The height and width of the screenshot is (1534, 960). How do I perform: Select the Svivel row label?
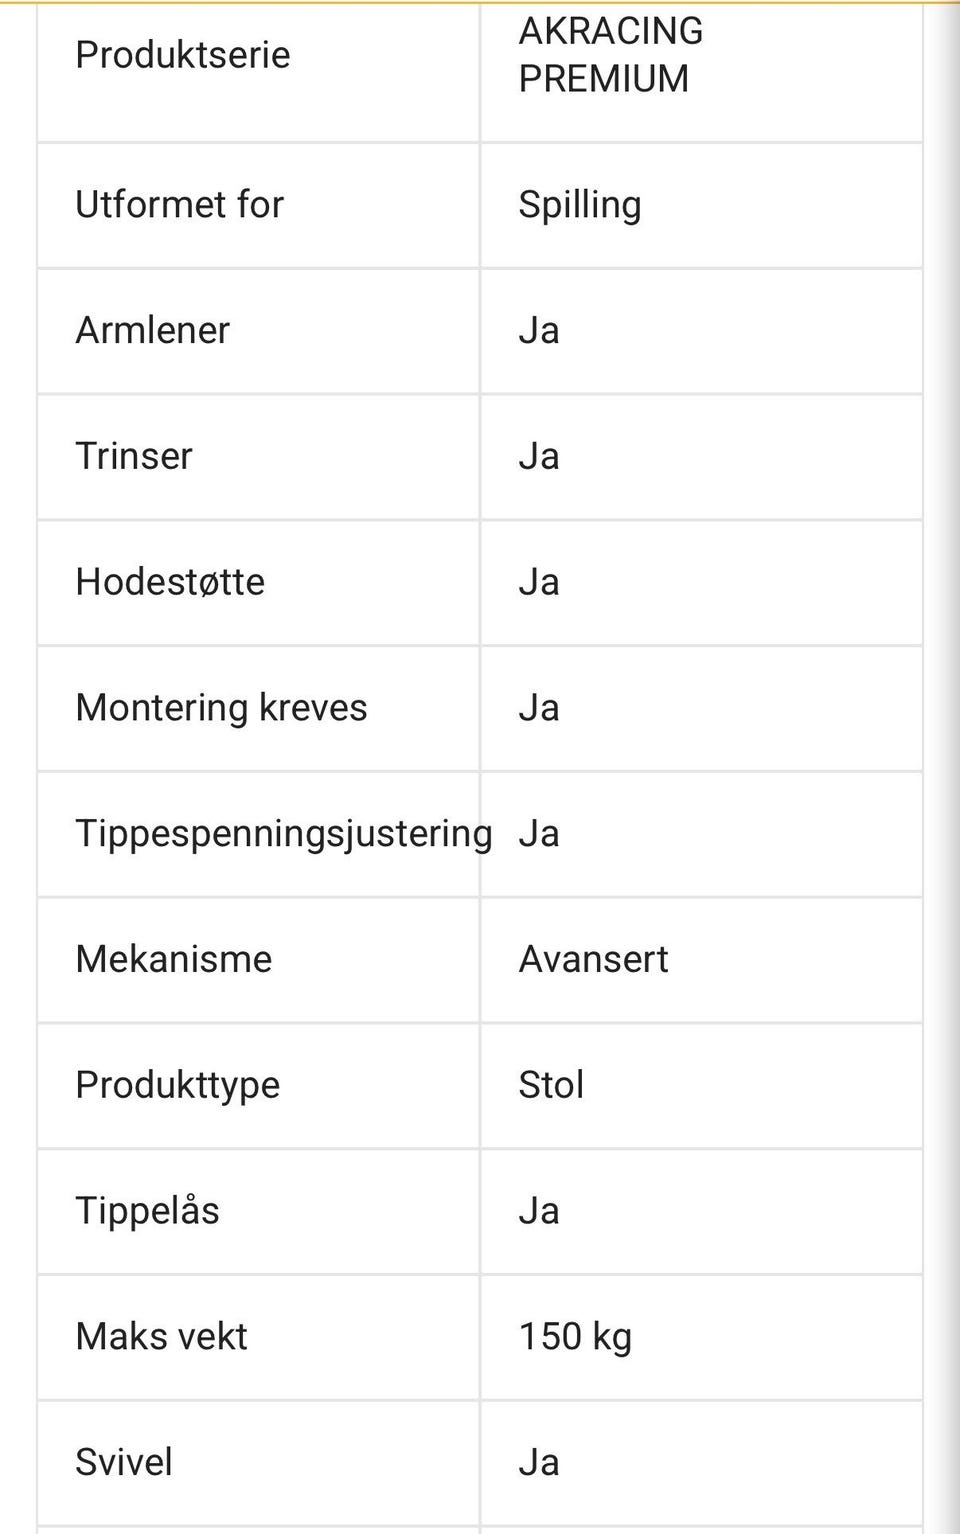coord(124,1463)
